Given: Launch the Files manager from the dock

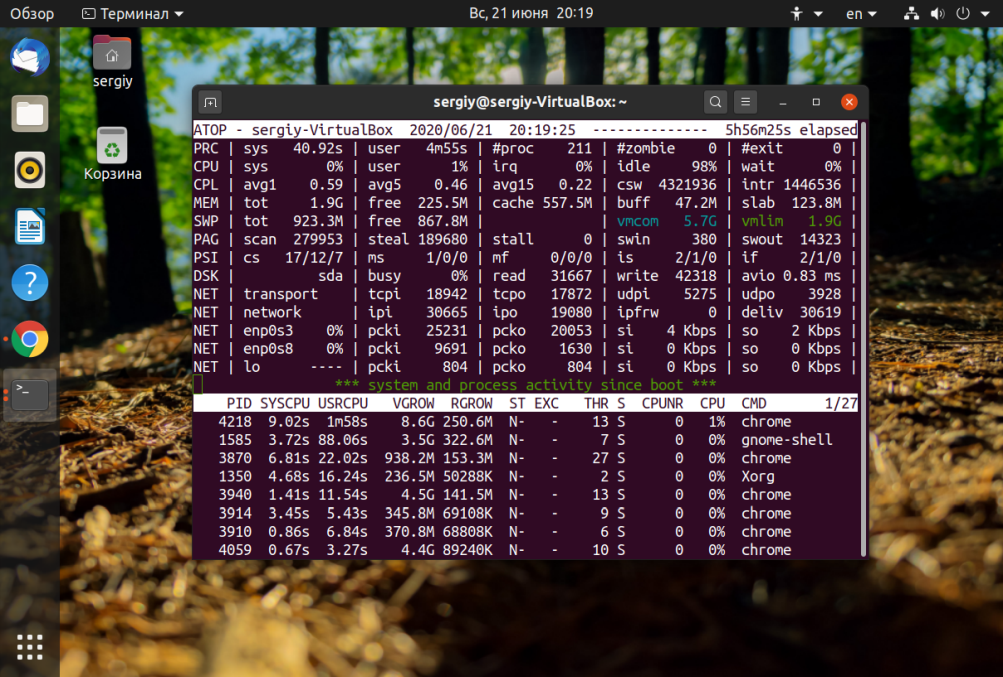Looking at the screenshot, I should pos(30,114).
